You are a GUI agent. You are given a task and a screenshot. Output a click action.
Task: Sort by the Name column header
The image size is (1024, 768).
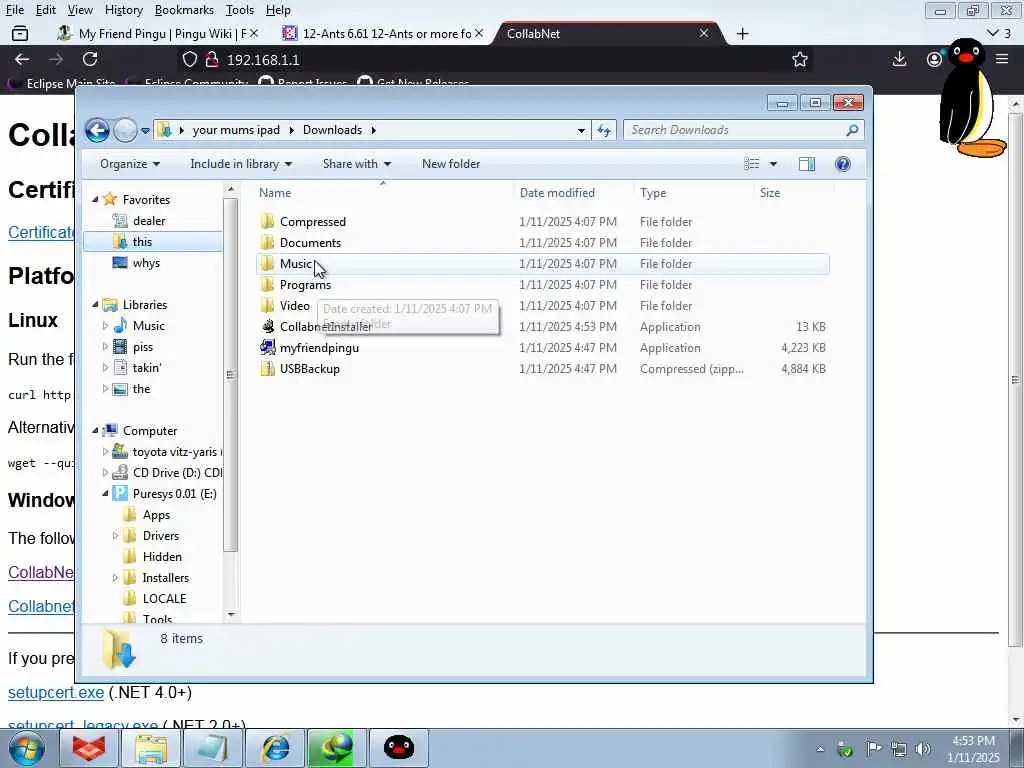(x=382, y=193)
